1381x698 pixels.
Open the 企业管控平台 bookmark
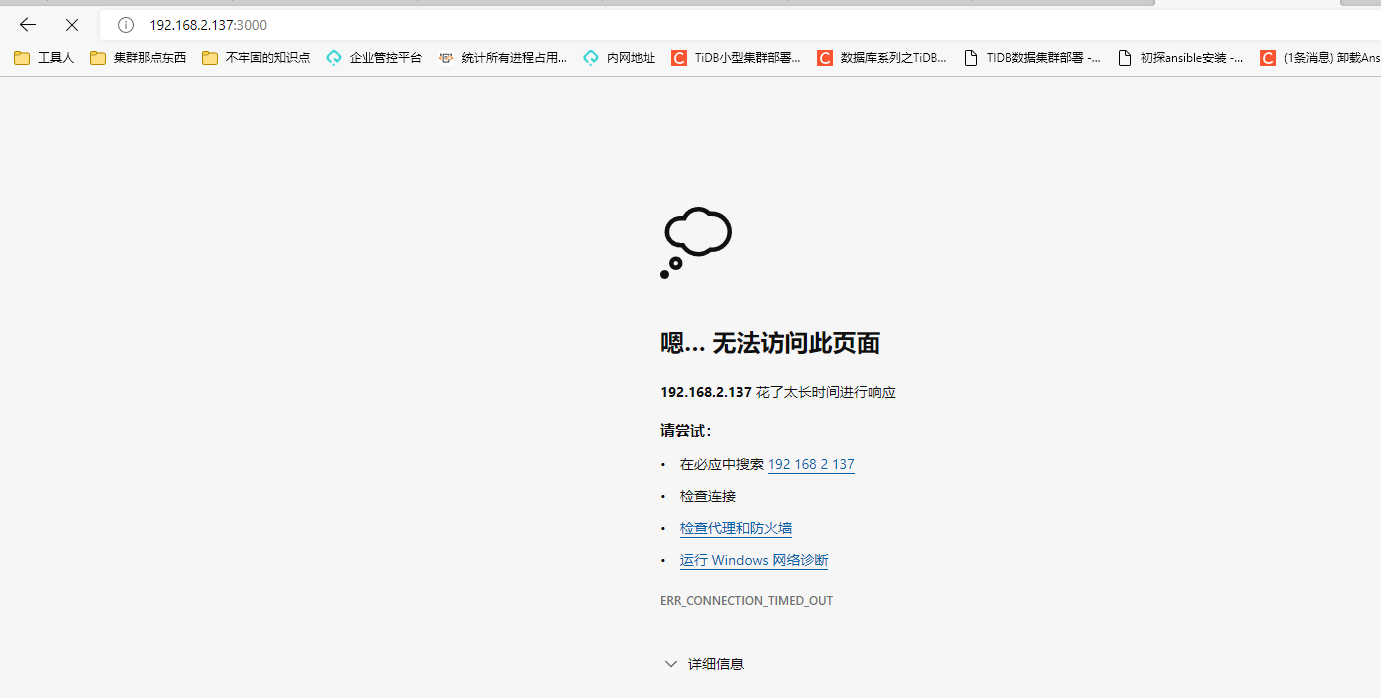click(374, 58)
